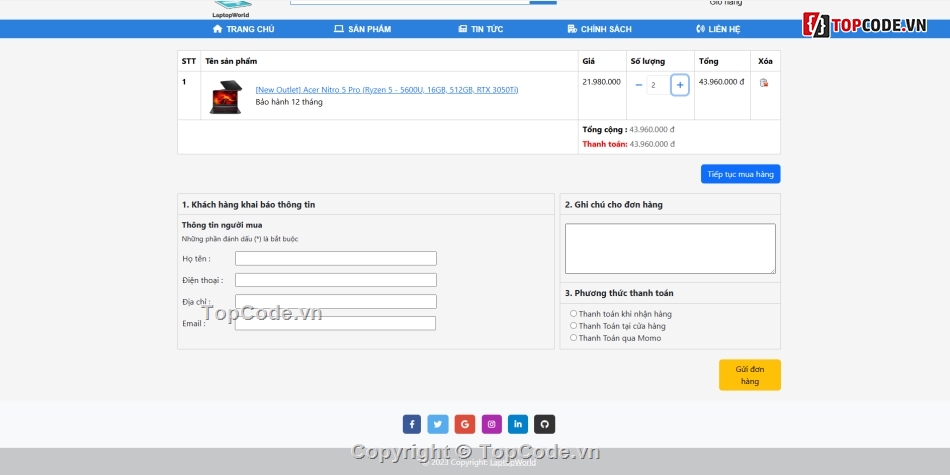
Task: Open the LinkedIn social icon in footer
Action: tap(518, 424)
